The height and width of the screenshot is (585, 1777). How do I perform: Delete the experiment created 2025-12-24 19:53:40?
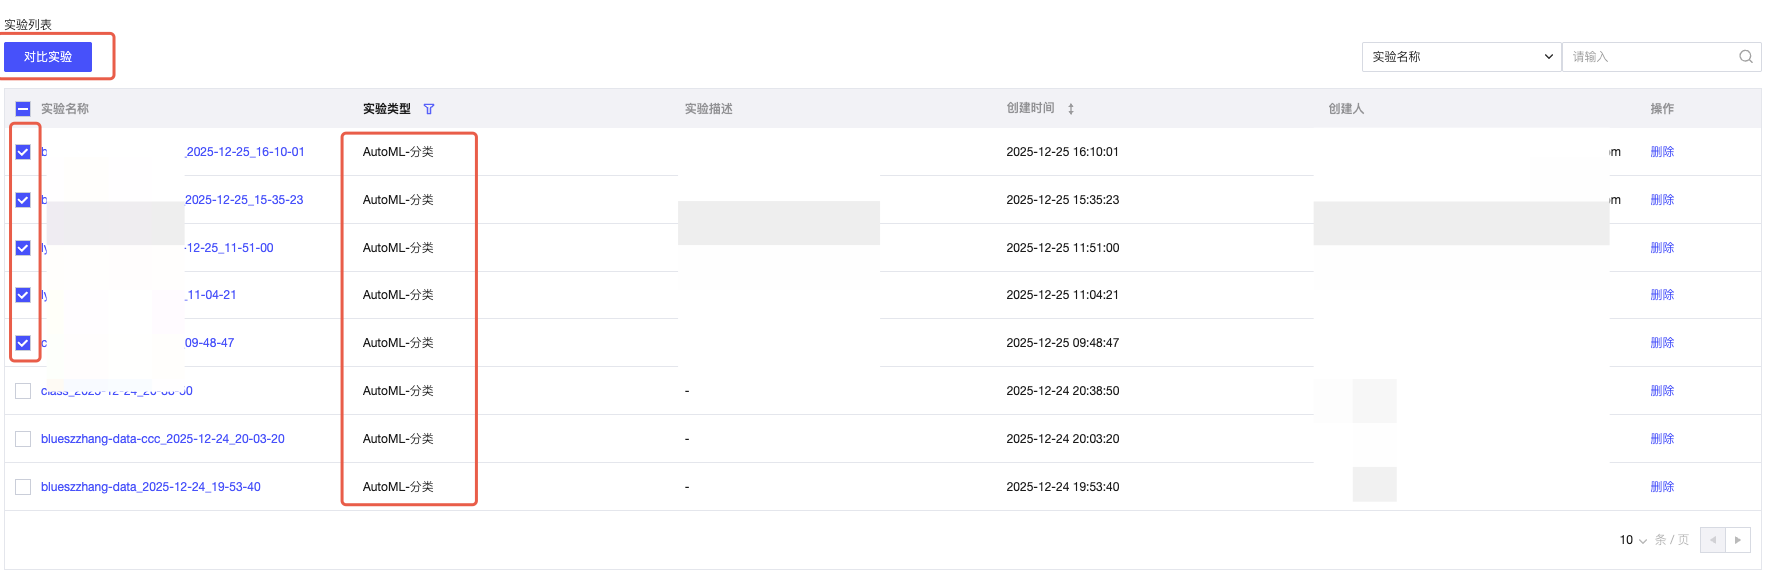tap(1662, 487)
